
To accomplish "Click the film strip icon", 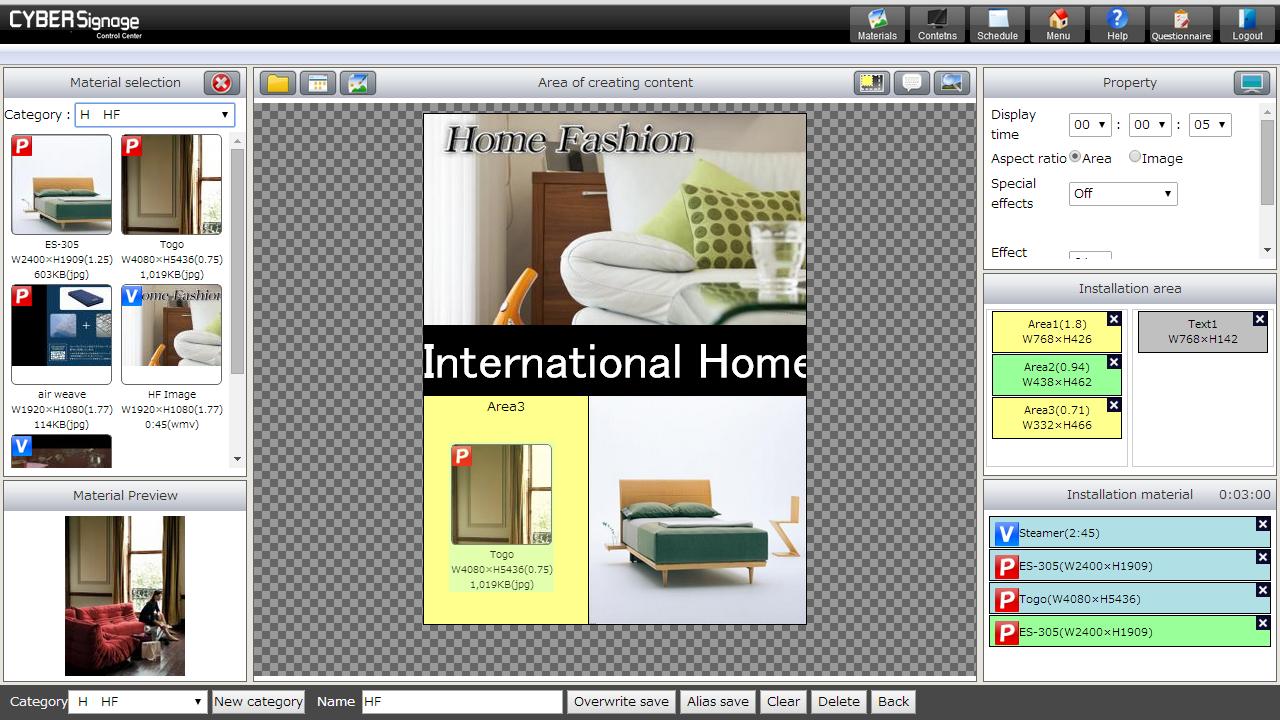I will (x=872, y=83).
